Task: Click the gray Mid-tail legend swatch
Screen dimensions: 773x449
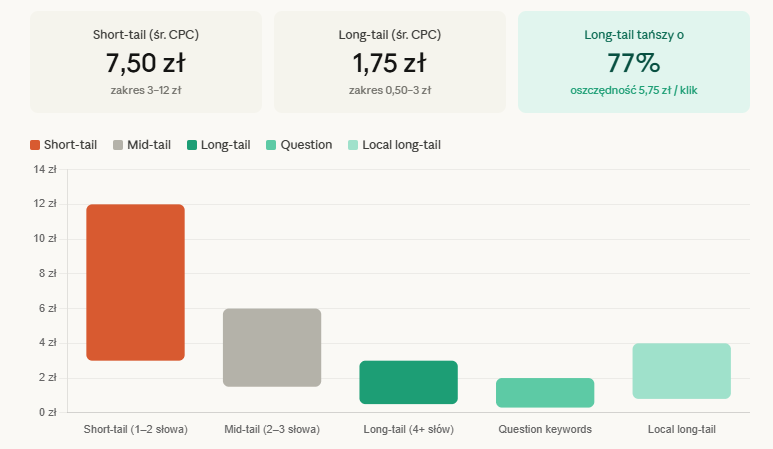Action: point(119,145)
